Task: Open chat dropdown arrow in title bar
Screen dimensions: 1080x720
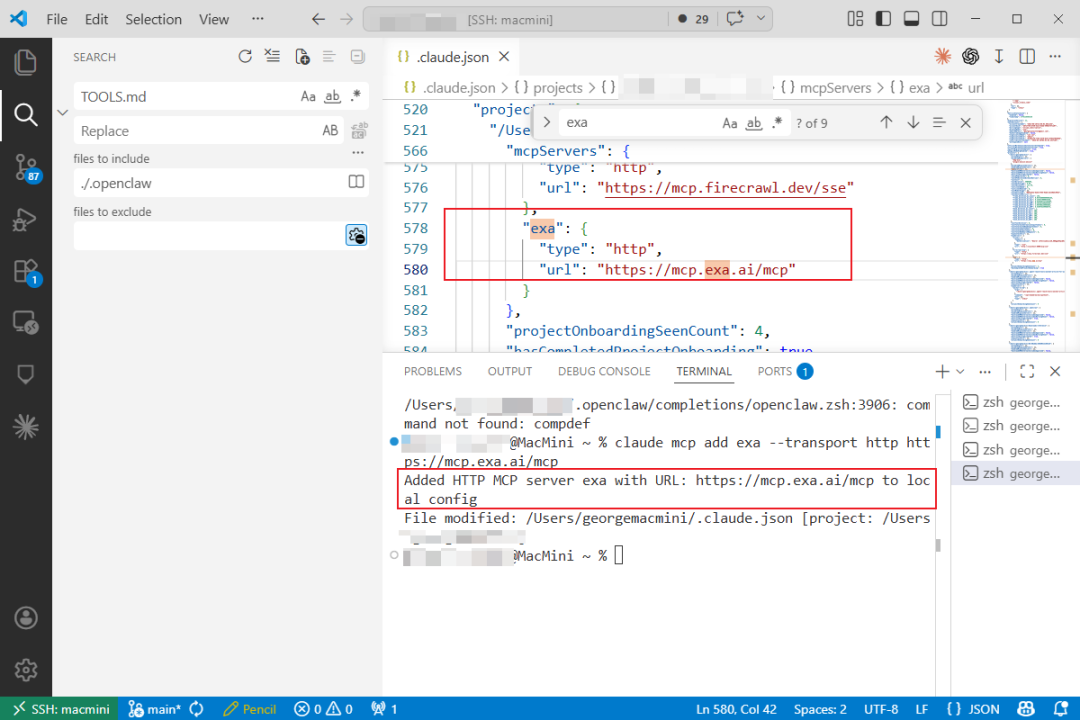Action: pos(760,19)
